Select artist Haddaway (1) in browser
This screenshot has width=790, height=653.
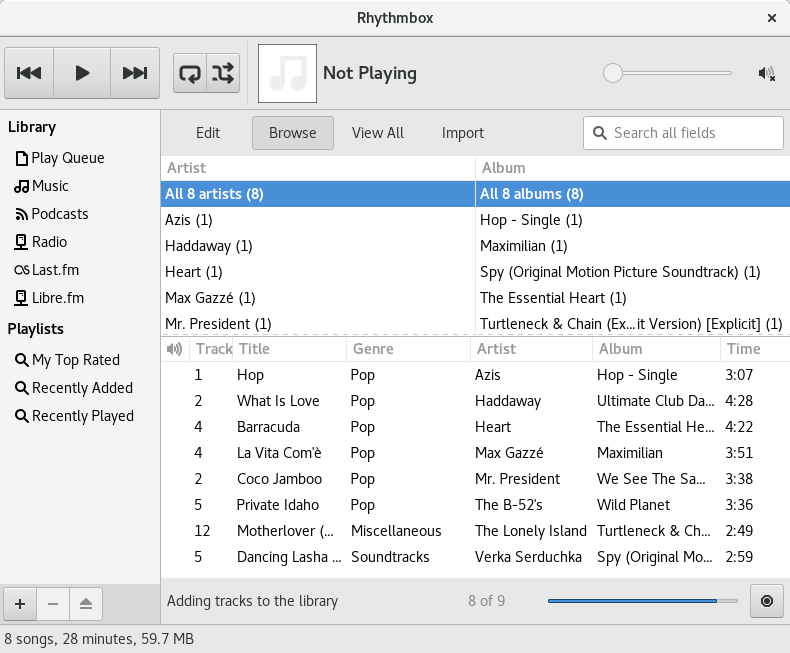click(x=318, y=246)
